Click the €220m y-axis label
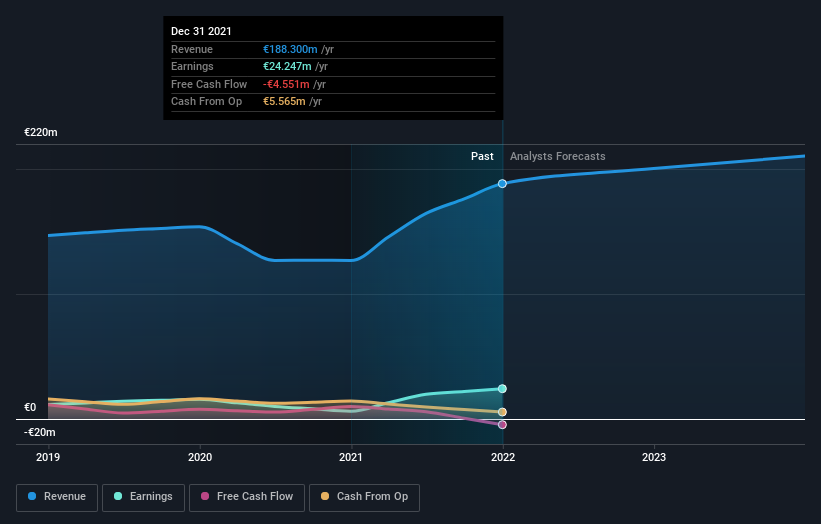Screen dimensions: 821x524 pos(41,132)
